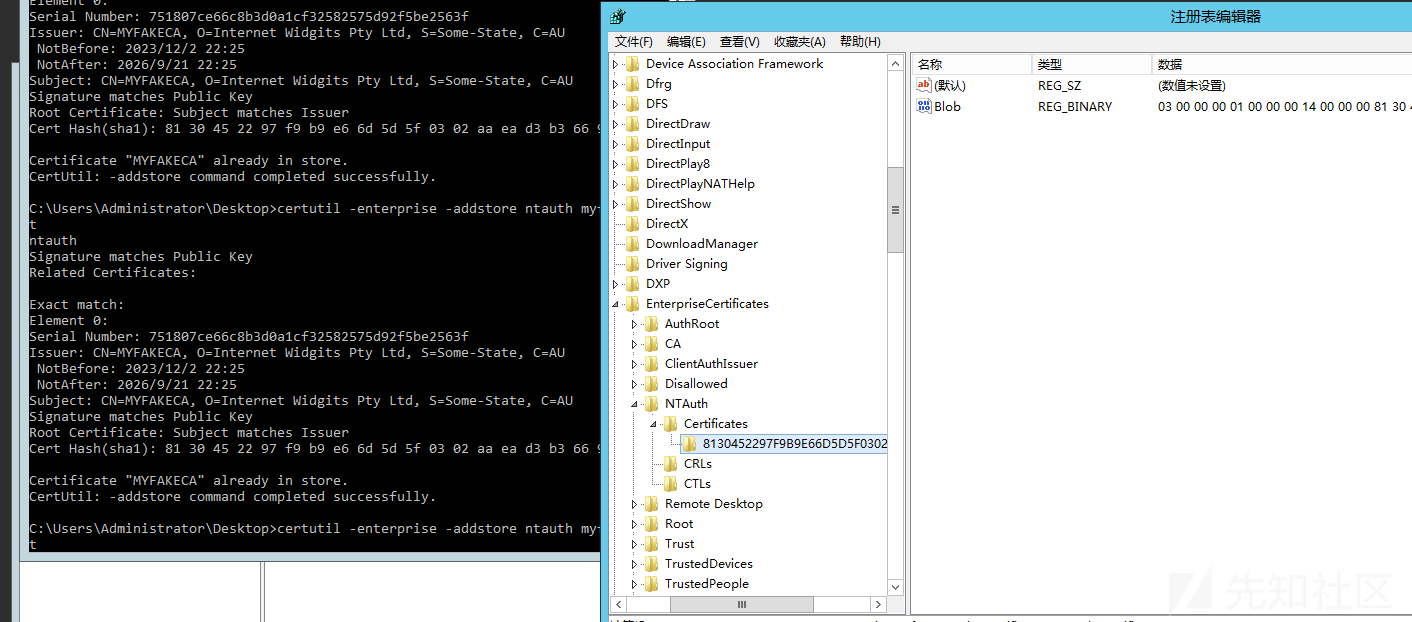Image resolution: width=1412 pixels, height=622 pixels.
Task: Collapse the EnterpriseCertificates tree node
Action: point(616,304)
